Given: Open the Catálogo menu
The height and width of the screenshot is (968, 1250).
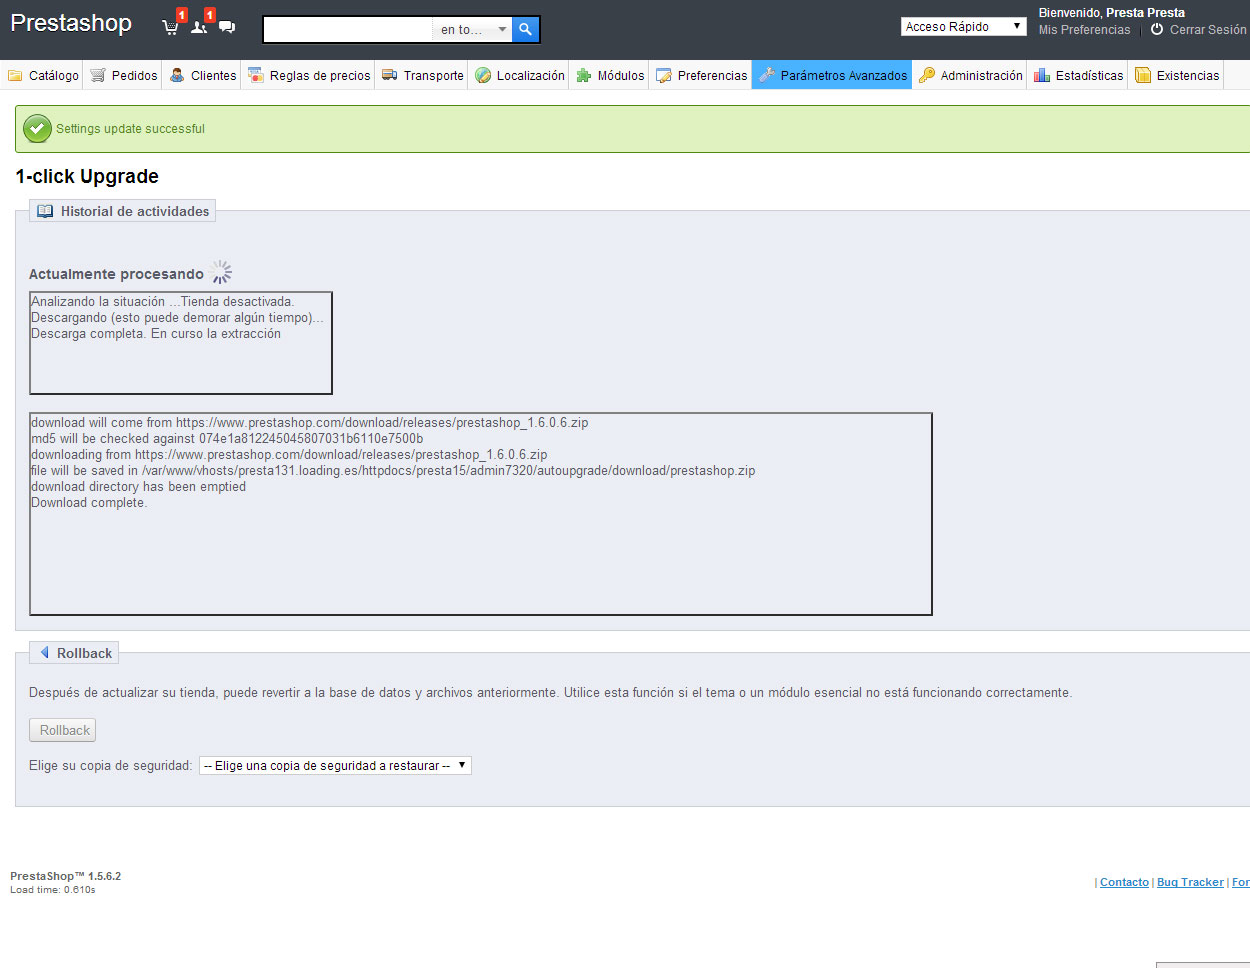Looking at the screenshot, I should (x=43, y=75).
